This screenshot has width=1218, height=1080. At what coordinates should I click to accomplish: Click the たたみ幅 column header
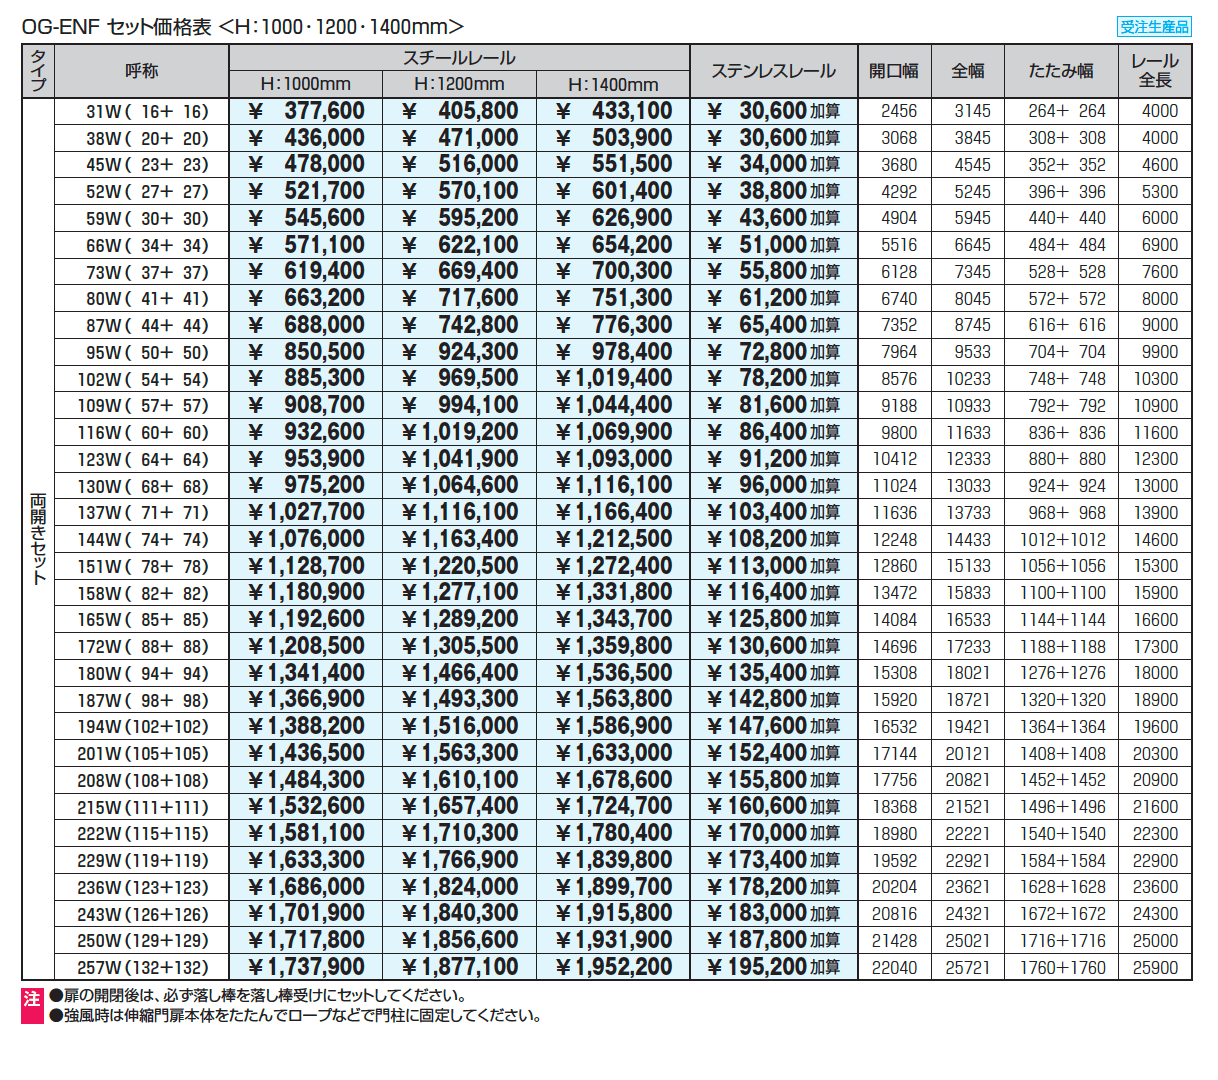click(x=1061, y=71)
